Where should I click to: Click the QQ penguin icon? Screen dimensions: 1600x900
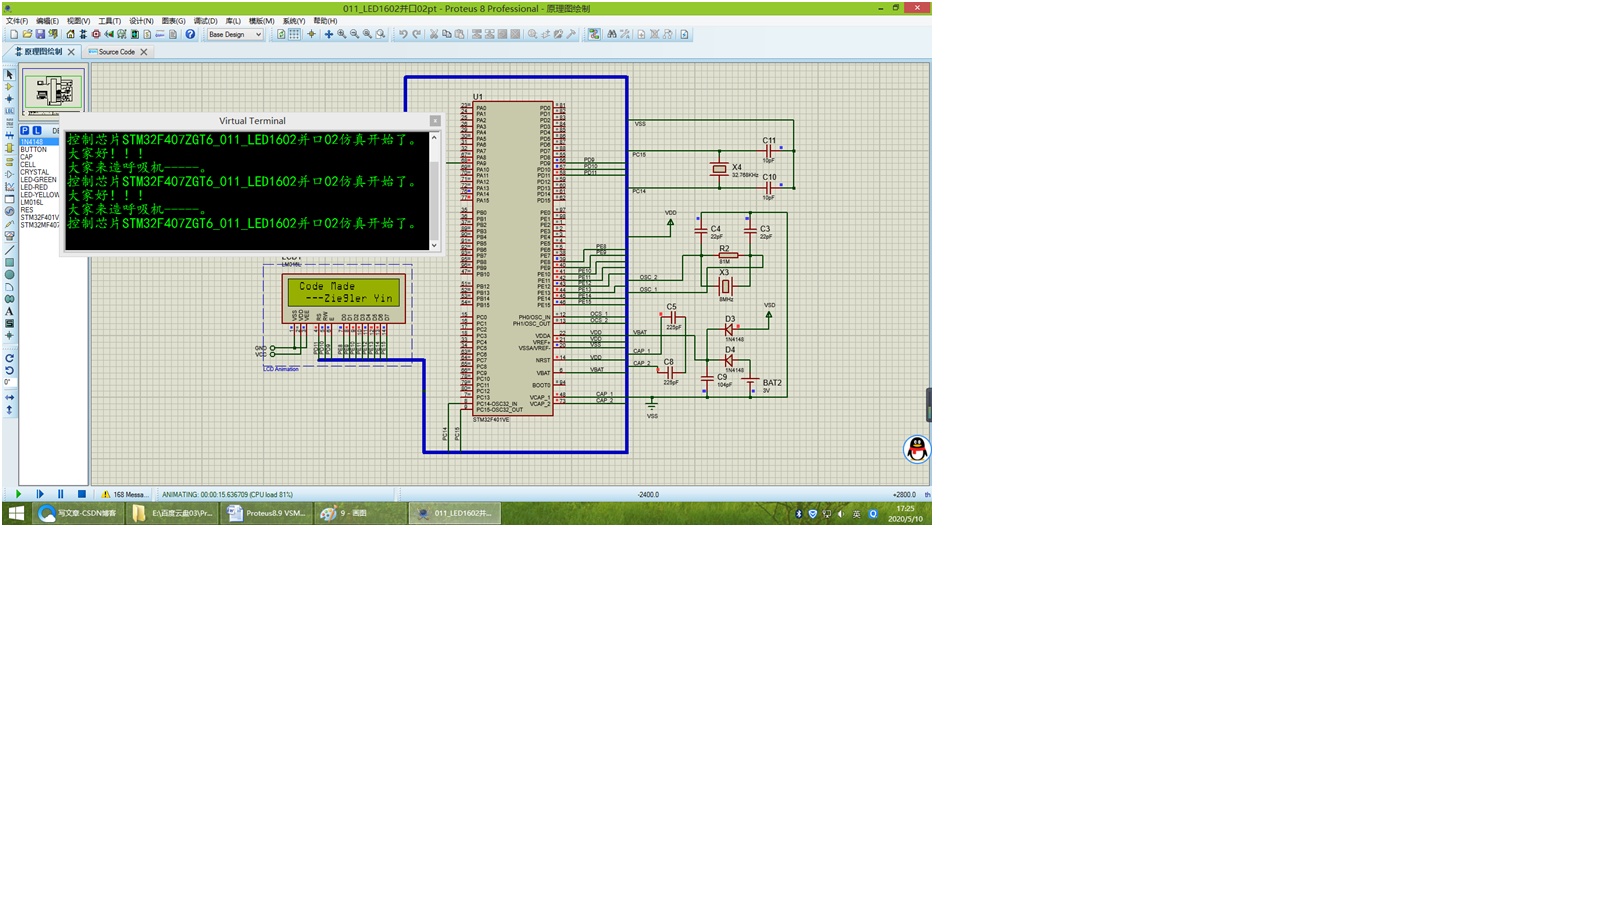pyautogui.click(x=917, y=449)
